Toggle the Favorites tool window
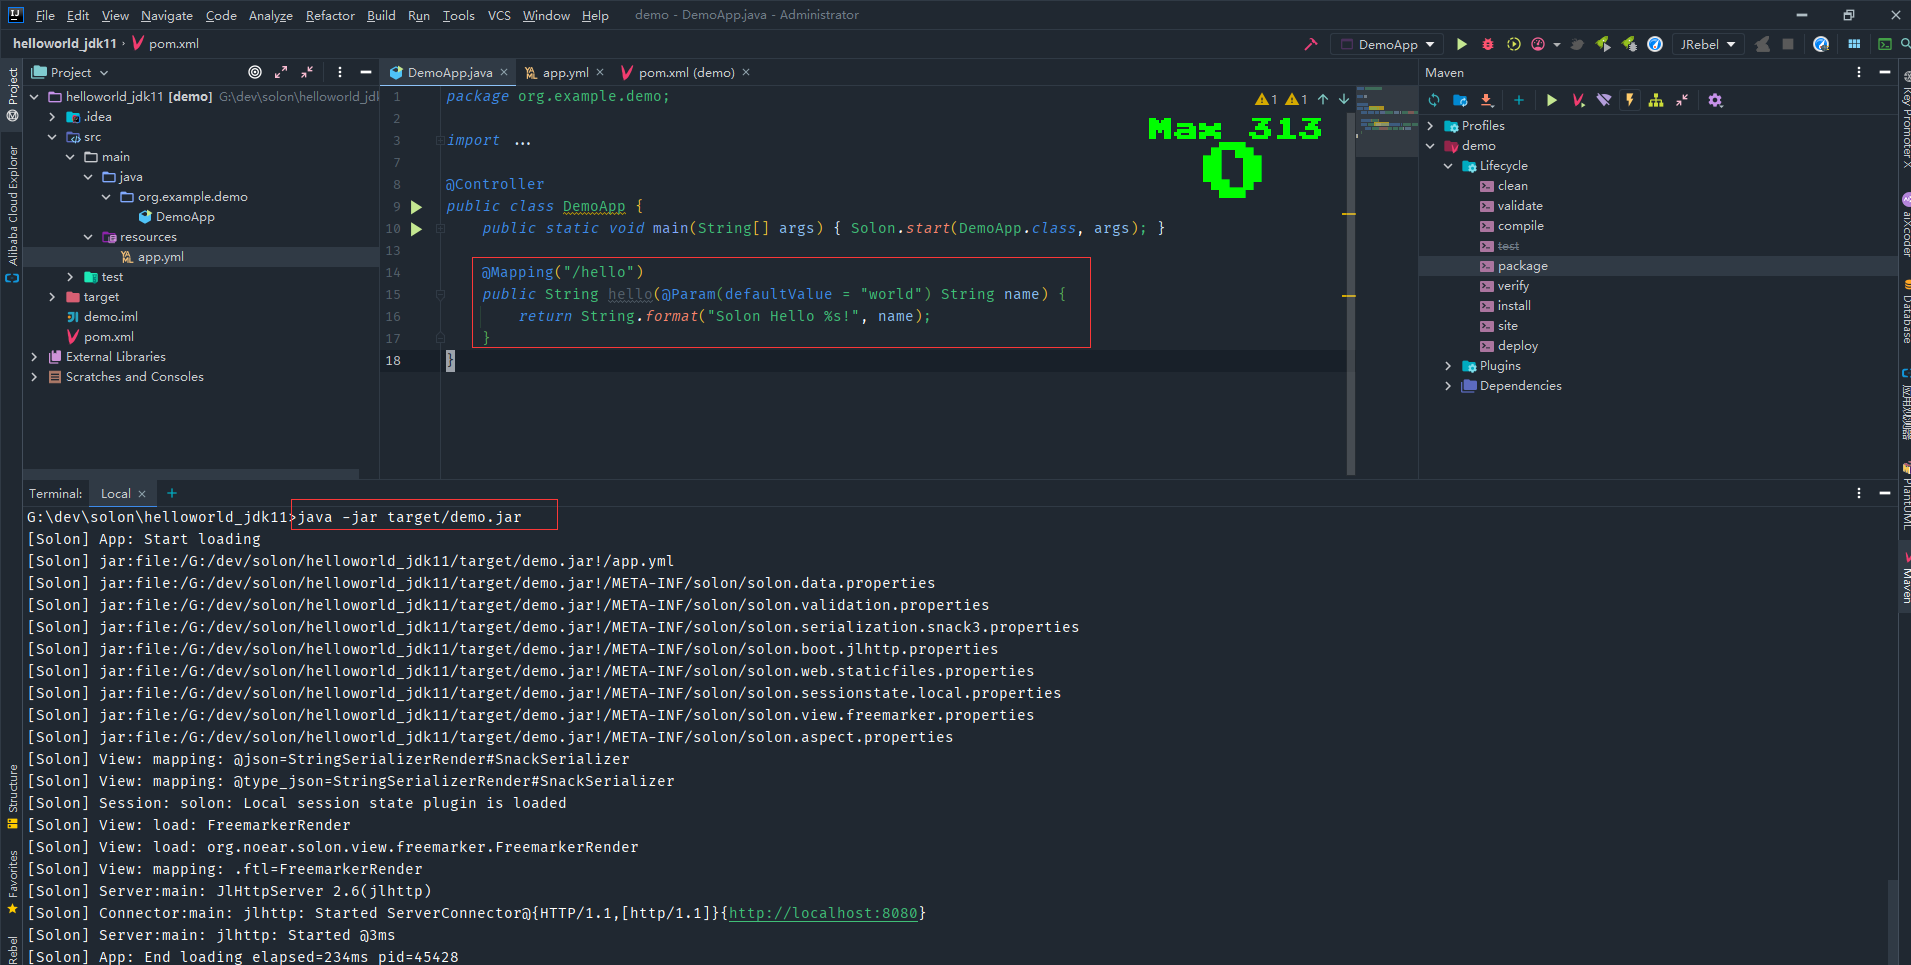The height and width of the screenshot is (965, 1911). pos(12,882)
